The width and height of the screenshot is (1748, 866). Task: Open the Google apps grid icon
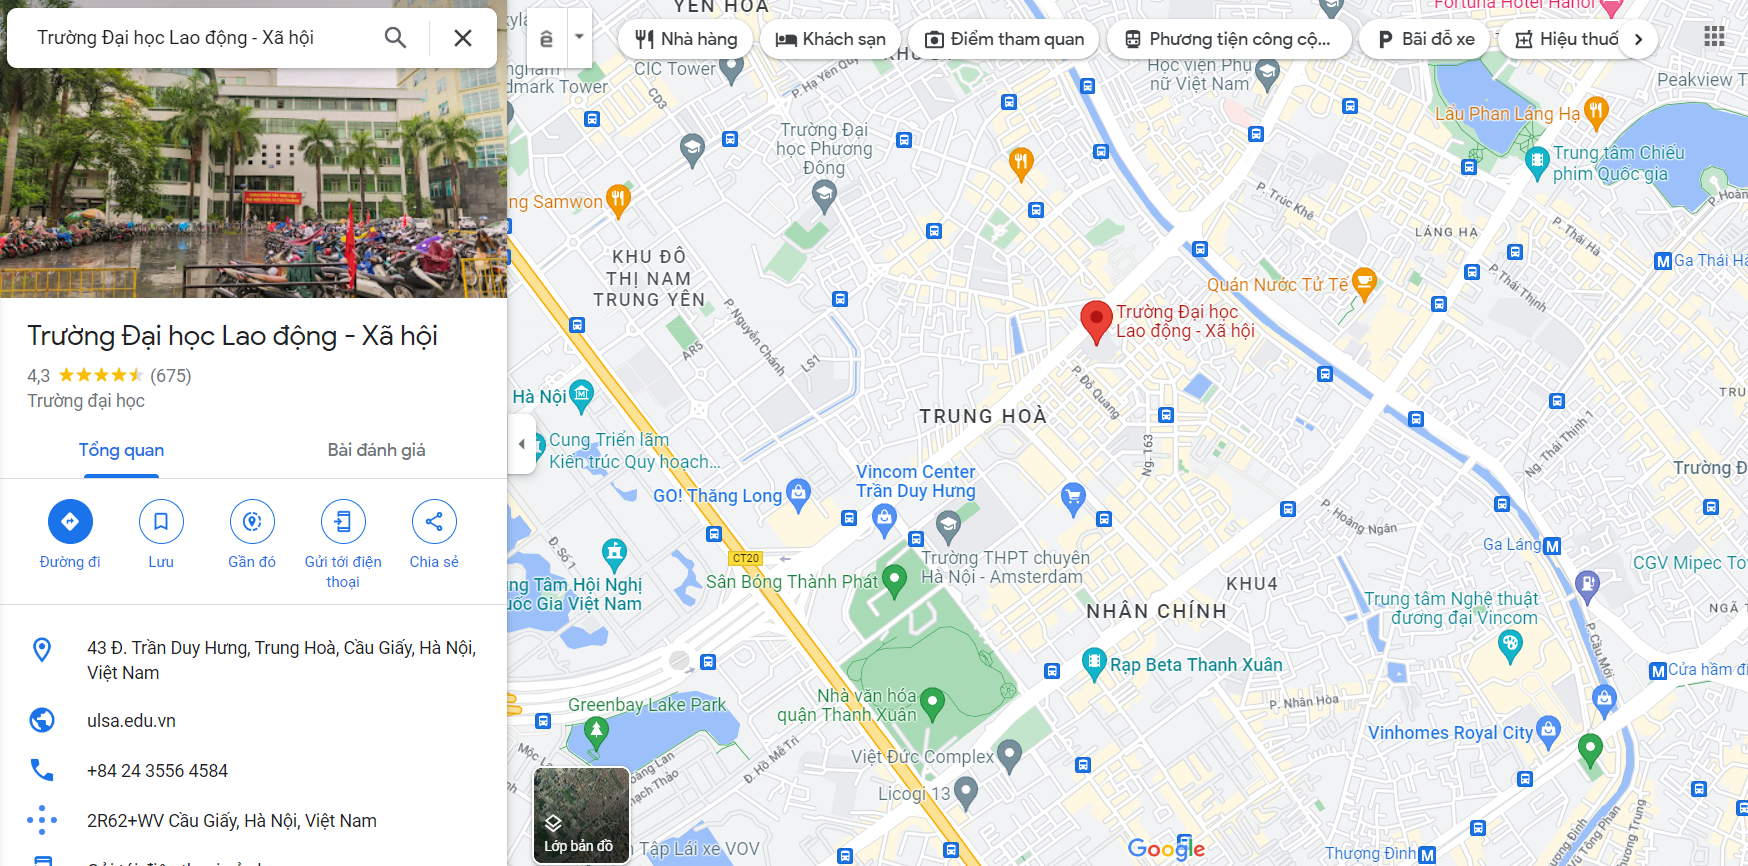(x=1714, y=37)
